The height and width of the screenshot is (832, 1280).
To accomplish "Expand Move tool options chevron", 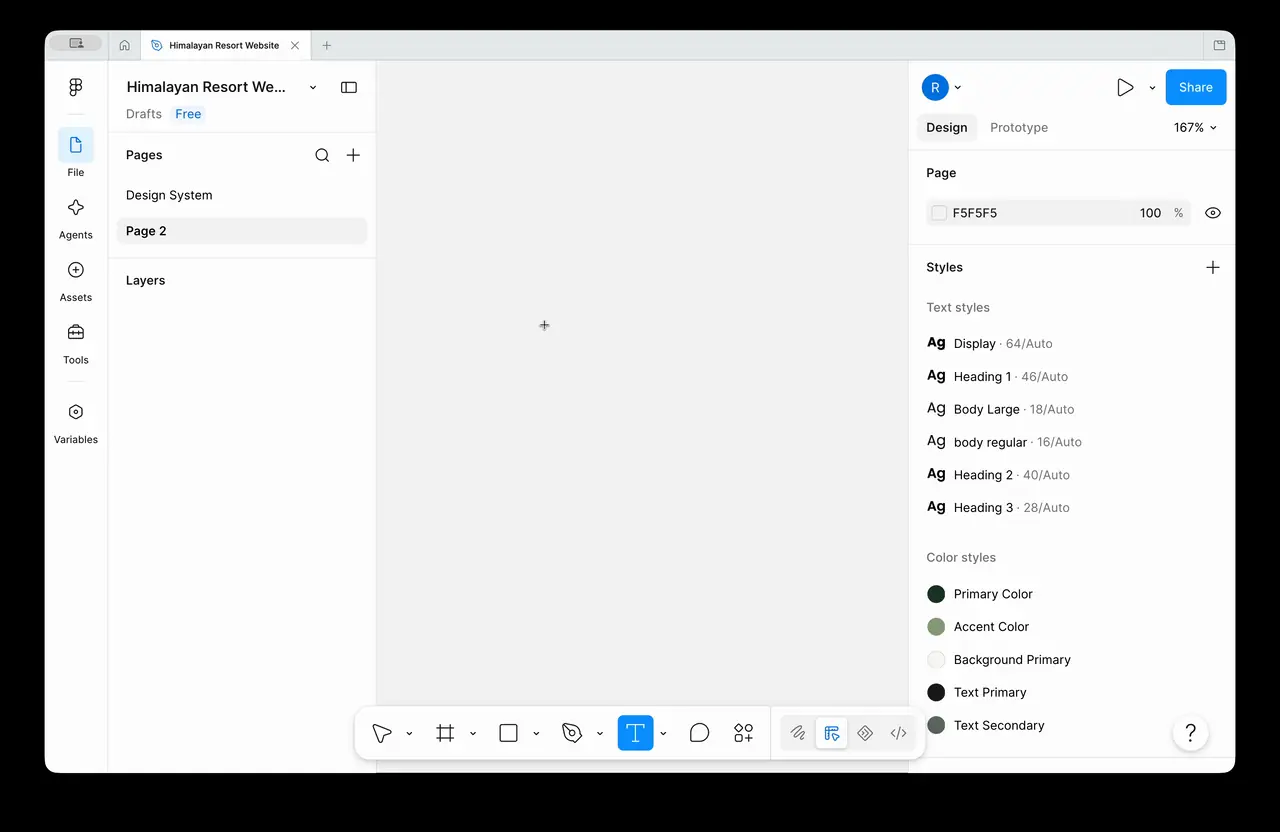I will tap(409, 733).
